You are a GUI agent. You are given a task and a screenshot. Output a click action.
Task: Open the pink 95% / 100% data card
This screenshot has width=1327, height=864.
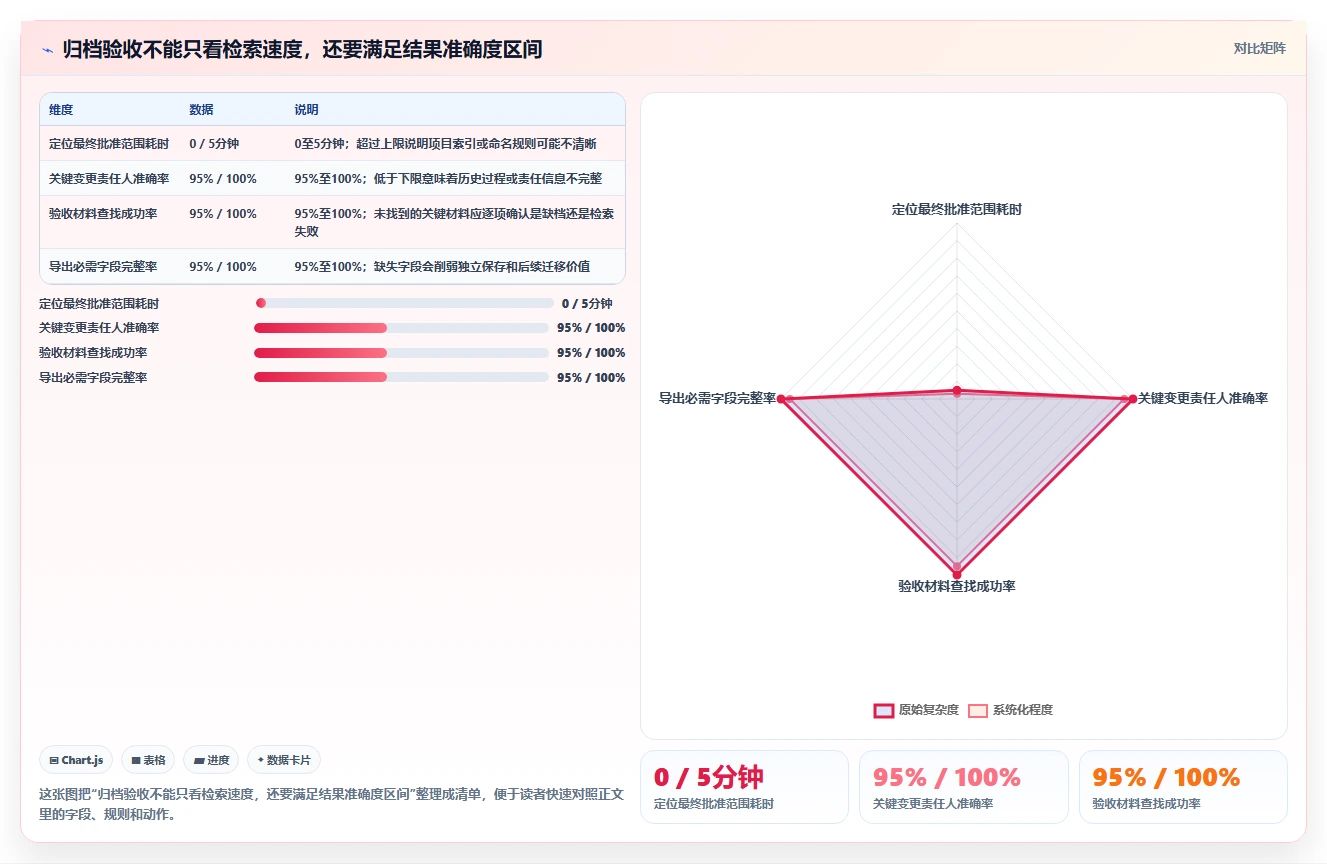click(x=963, y=787)
